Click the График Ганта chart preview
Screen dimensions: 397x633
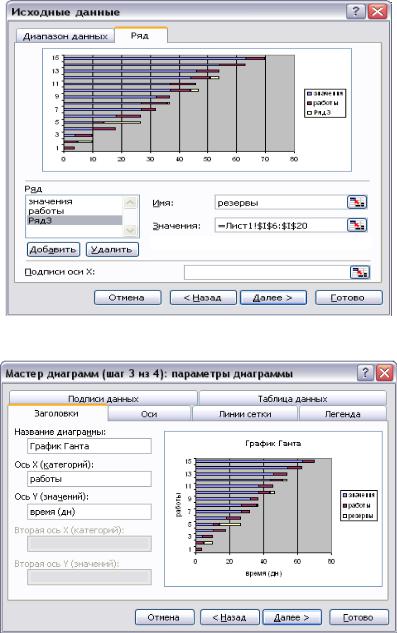click(273, 509)
